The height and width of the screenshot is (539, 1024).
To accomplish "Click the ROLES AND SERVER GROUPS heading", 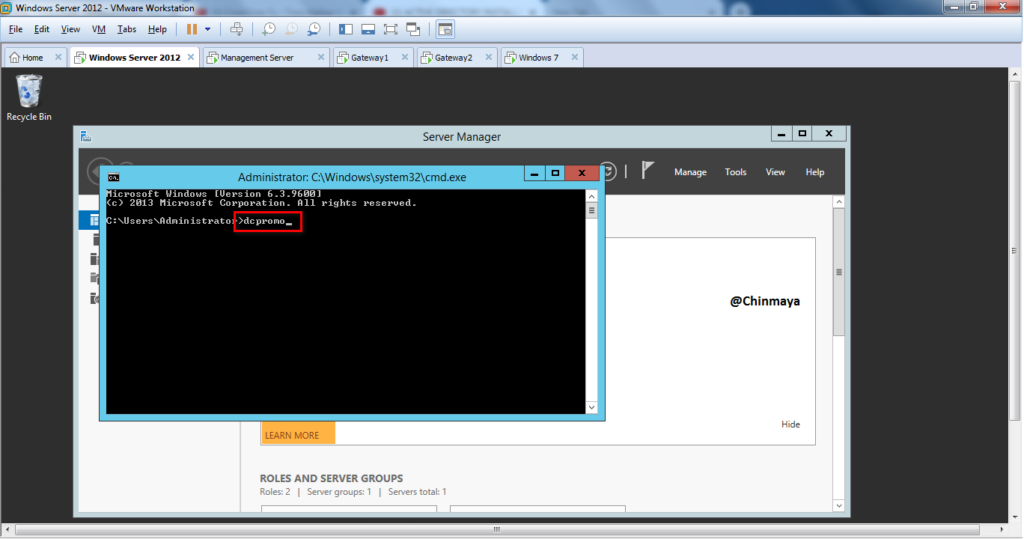I will click(331, 478).
